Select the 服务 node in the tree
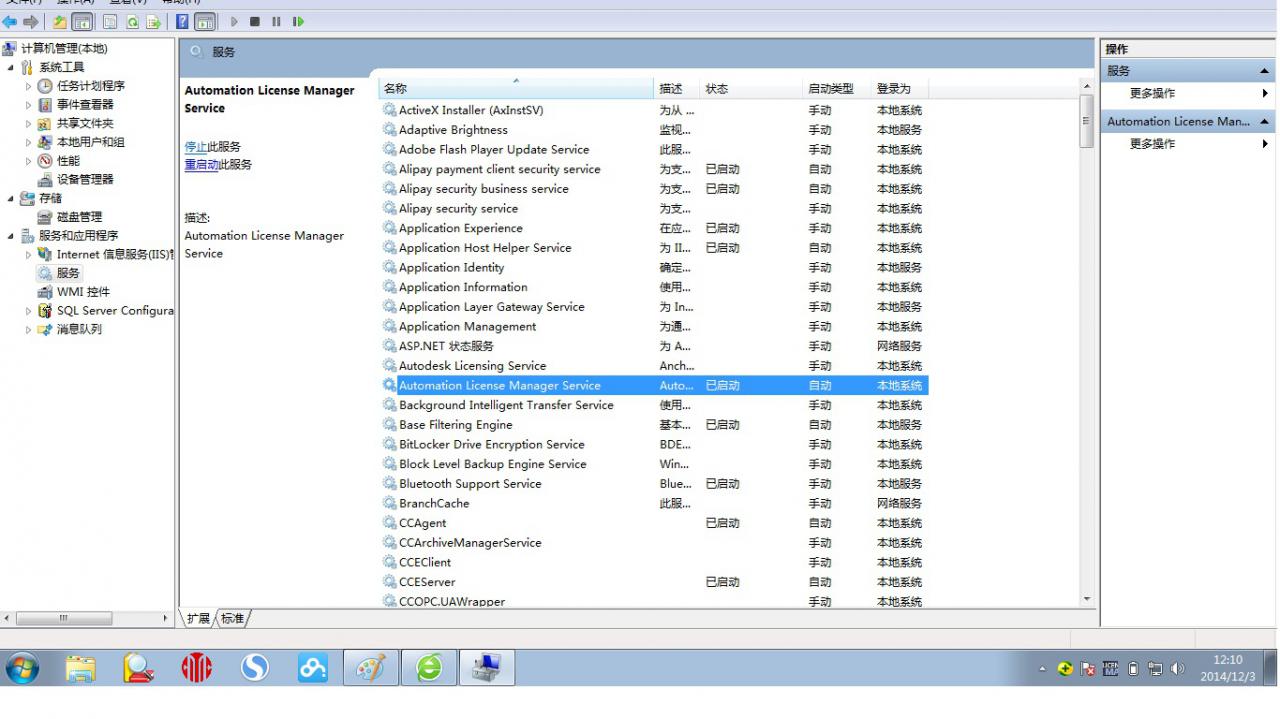The width and height of the screenshot is (1280, 719). pos(68,273)
